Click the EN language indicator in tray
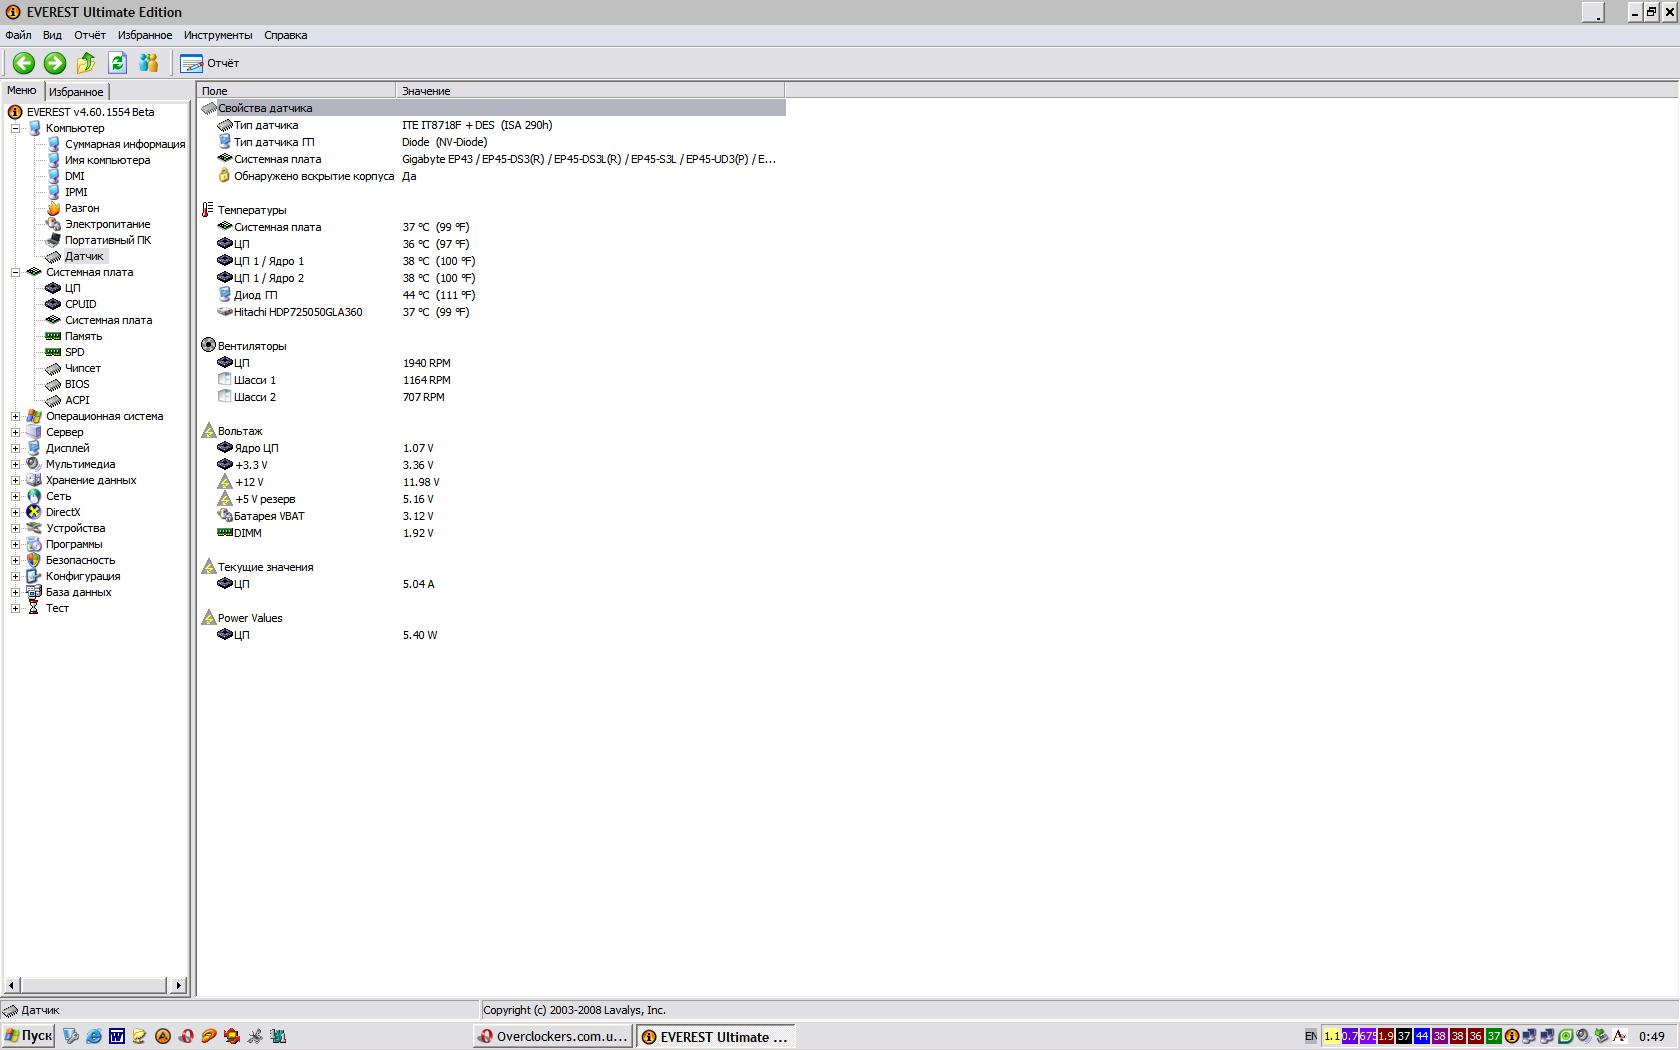The width and height of the screenshot is (1680, 1050). coord(1310,1036)
